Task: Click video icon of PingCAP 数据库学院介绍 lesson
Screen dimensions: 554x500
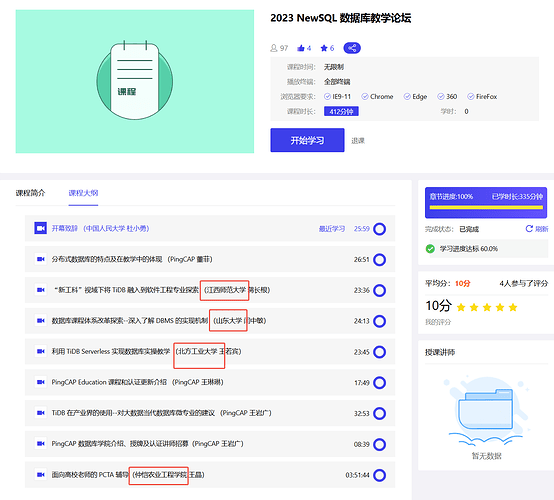Action: 41,444
